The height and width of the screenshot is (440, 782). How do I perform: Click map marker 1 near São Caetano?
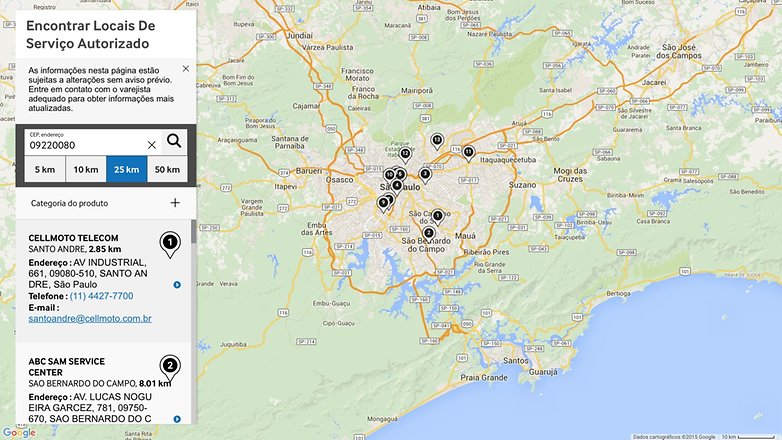click(437, 217)
